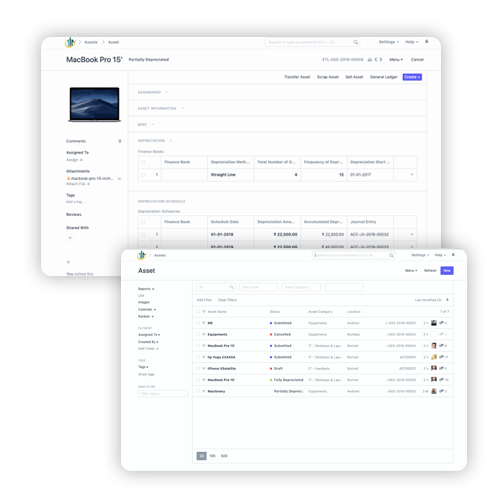This screenshot has height=500, width=500.
Task: Open Calendar view menu in sidebar
Action: click(x=147, y=309)
